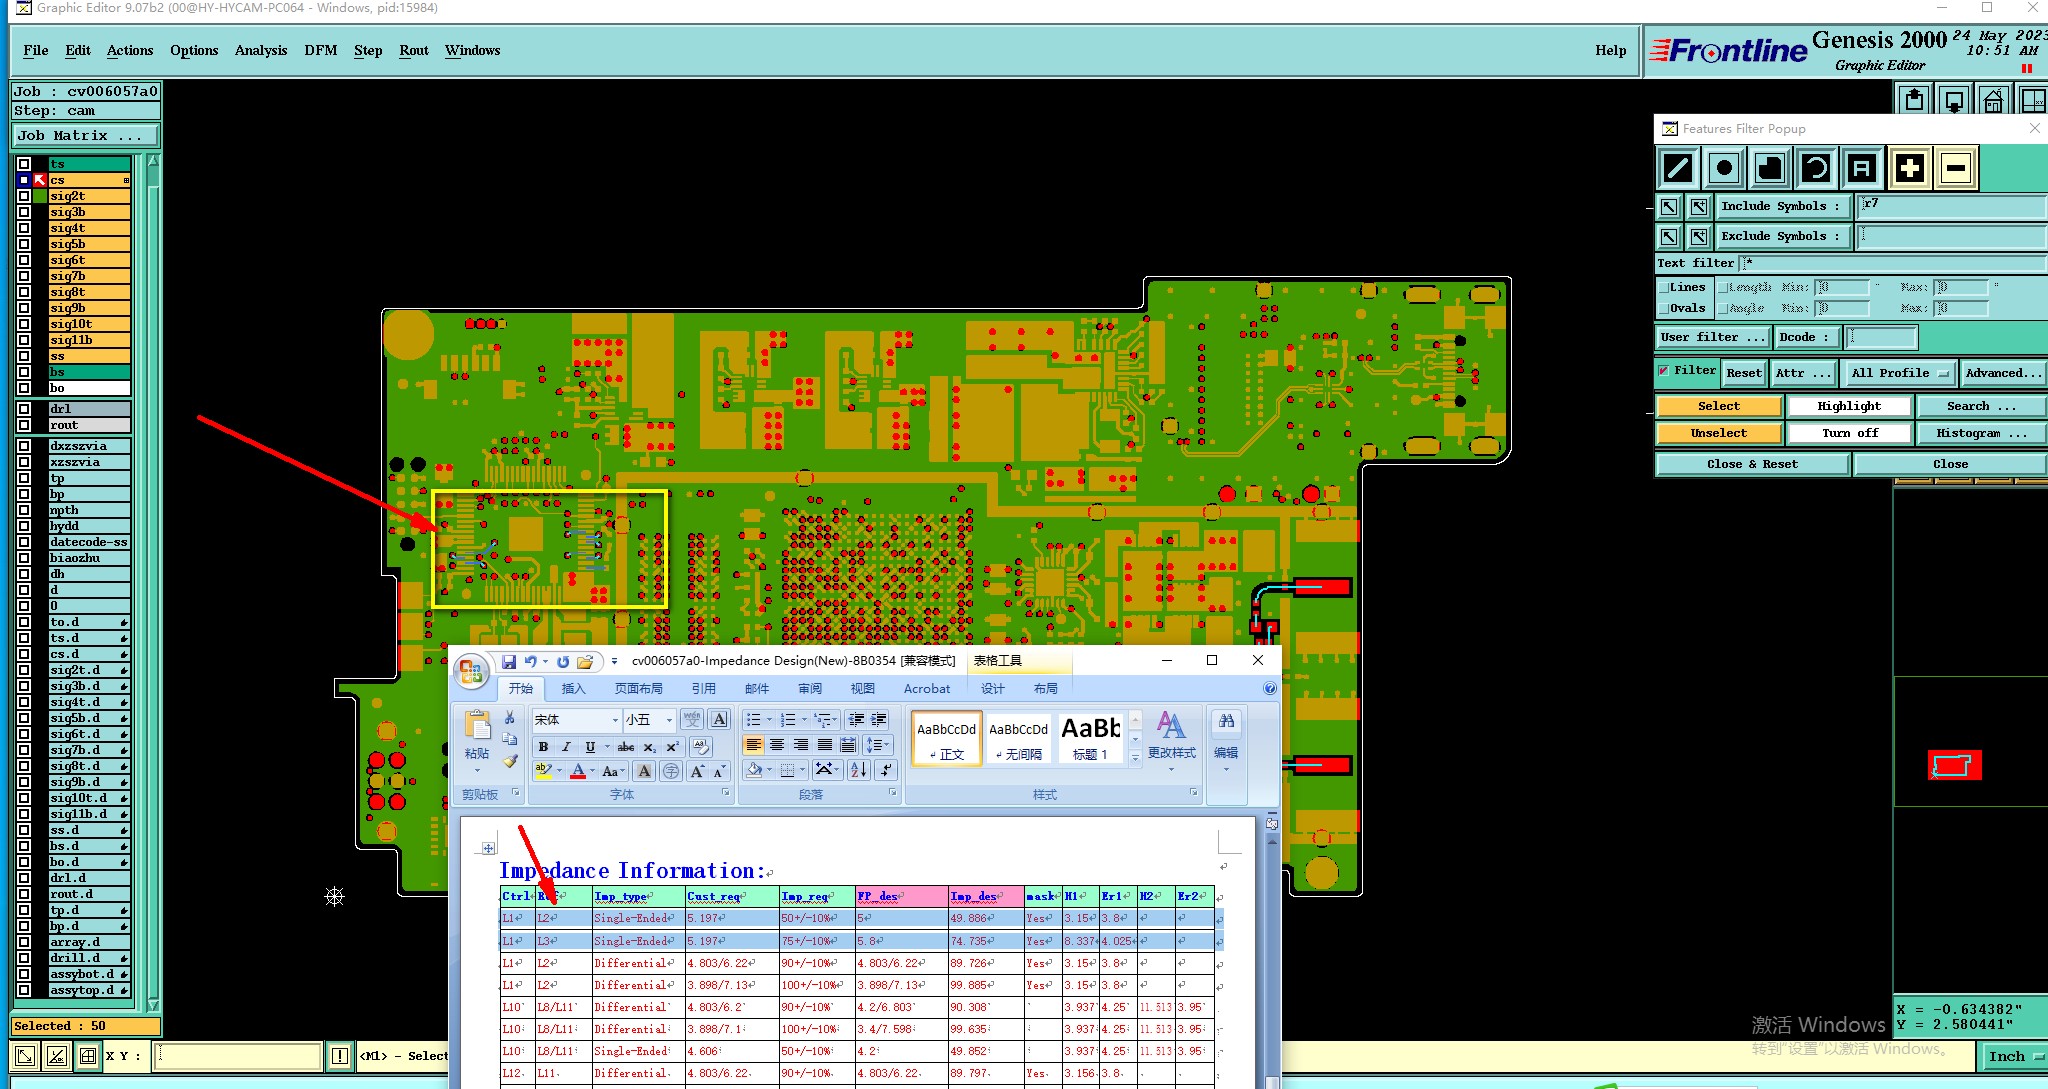Switch to the 插入 ribbon tab

tap(573, 688)
